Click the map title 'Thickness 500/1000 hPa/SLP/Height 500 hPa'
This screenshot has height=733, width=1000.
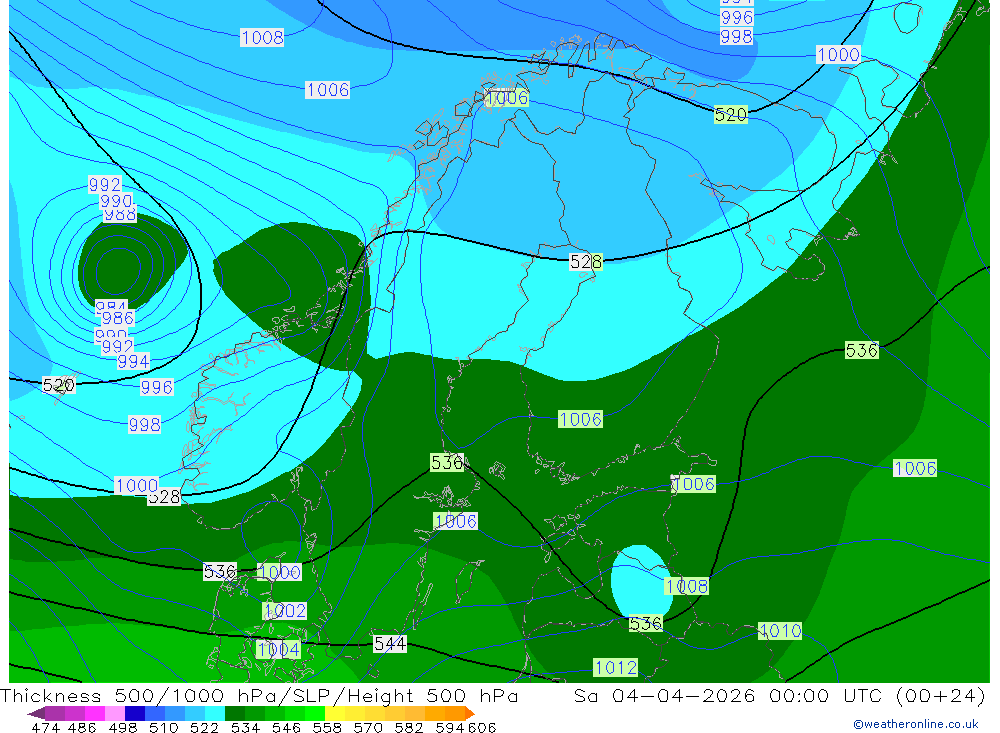(259, 695)
